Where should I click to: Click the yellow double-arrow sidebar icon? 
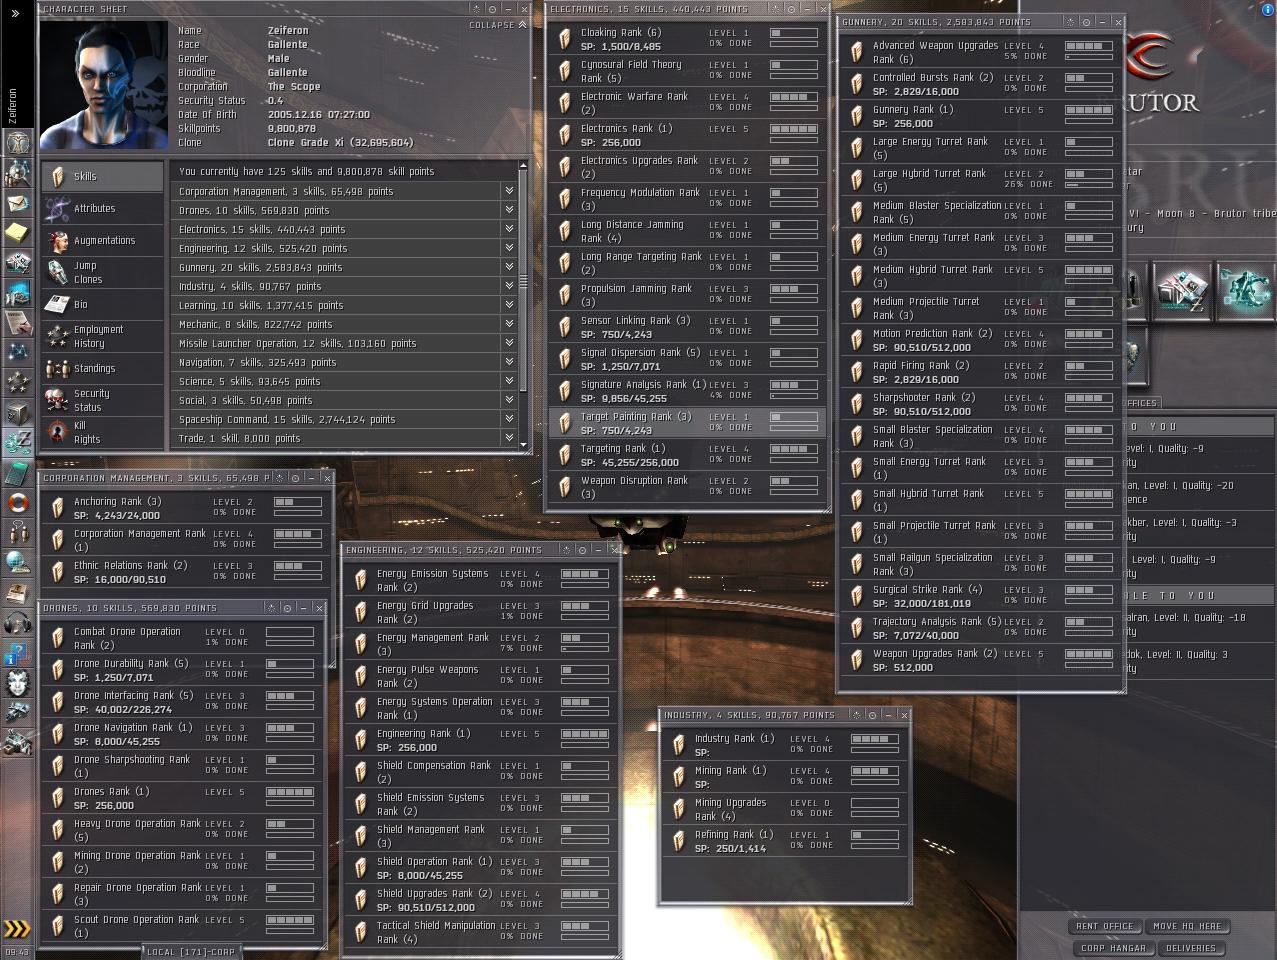click(16, 929)
